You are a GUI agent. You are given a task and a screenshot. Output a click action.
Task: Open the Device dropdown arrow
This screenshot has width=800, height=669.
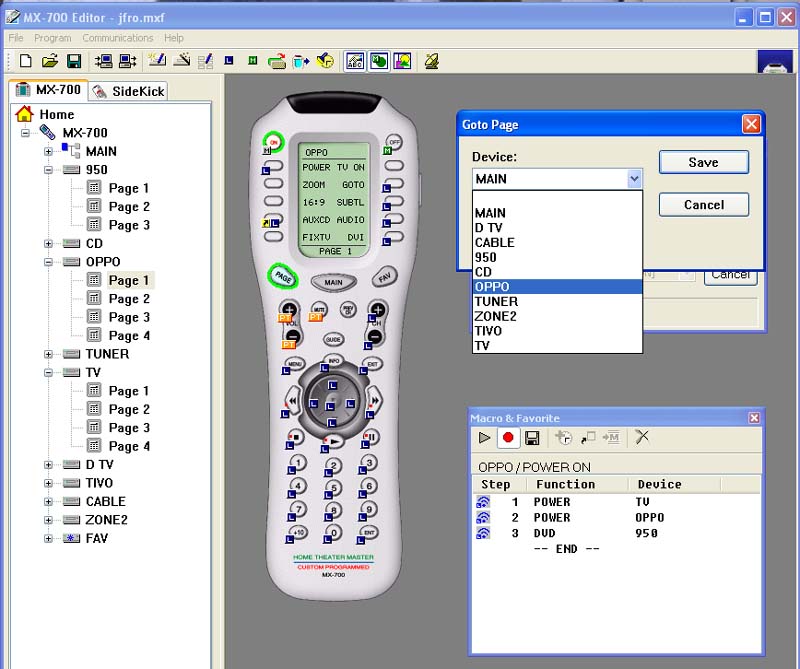634,179
